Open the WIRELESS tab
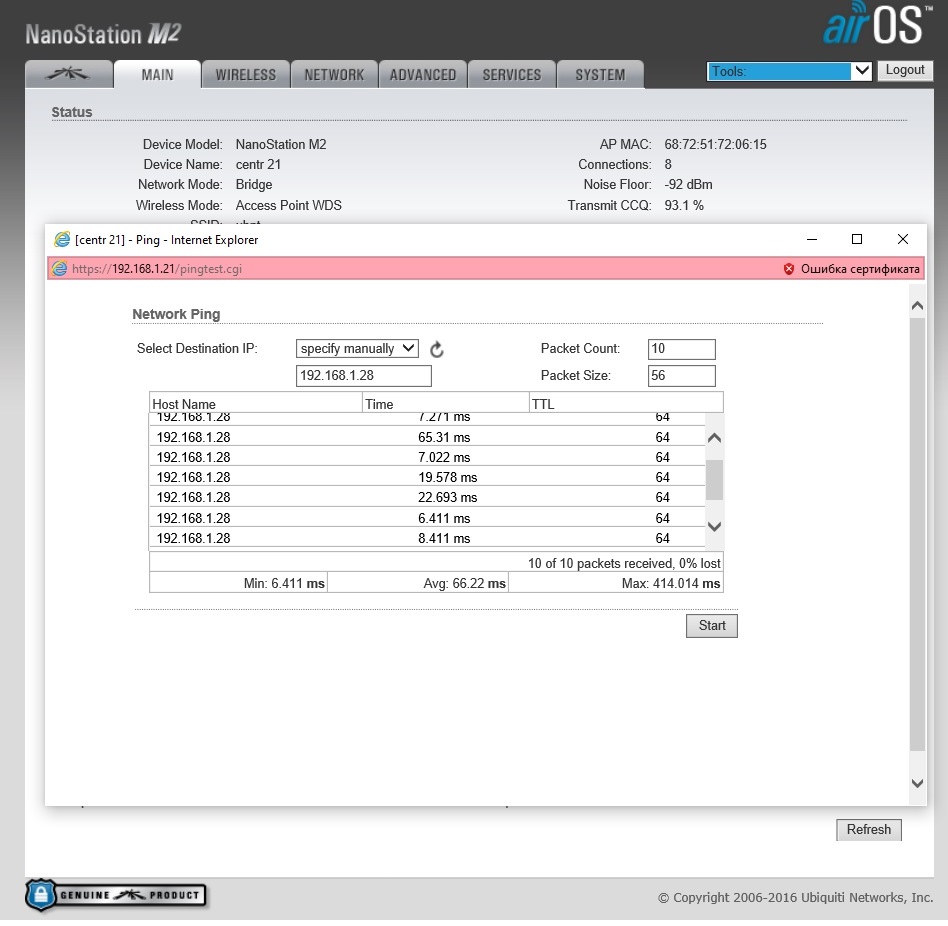 245,74
